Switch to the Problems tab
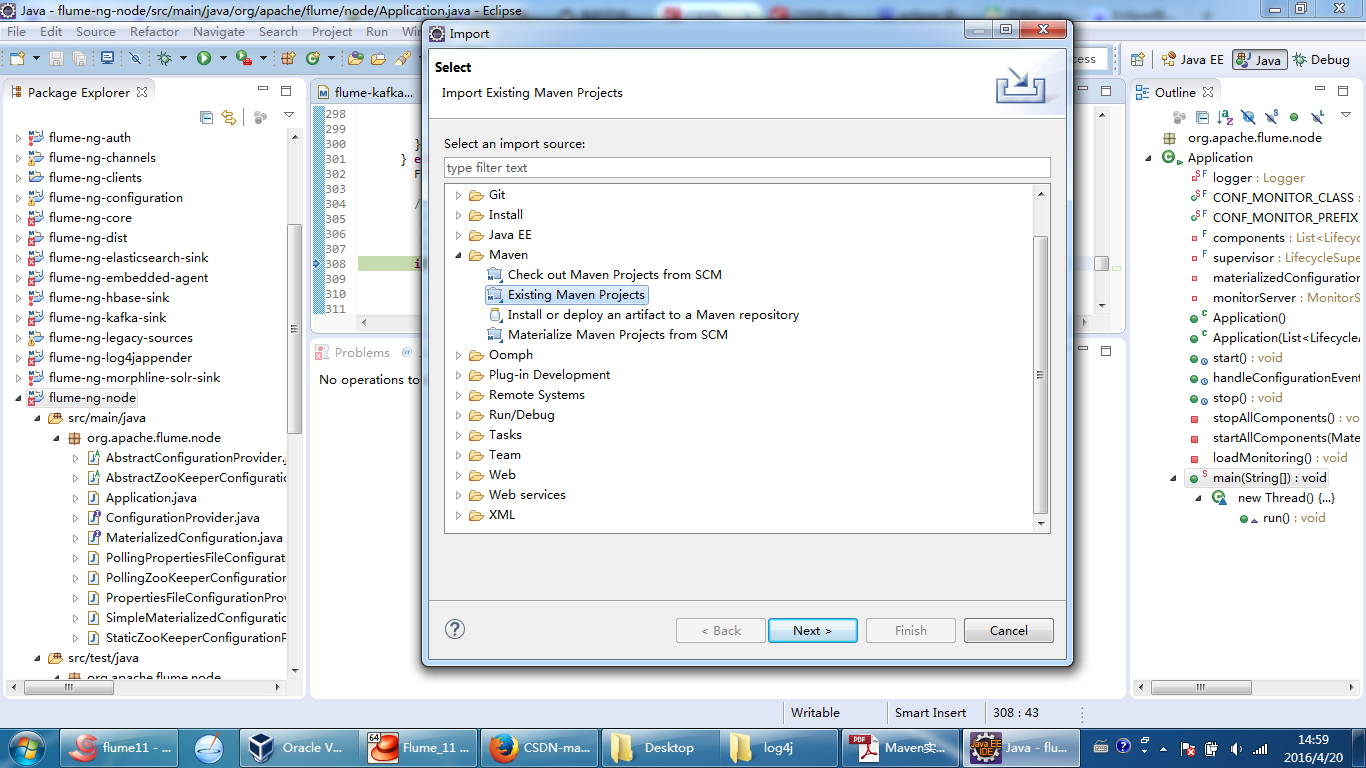 [353, 352]
